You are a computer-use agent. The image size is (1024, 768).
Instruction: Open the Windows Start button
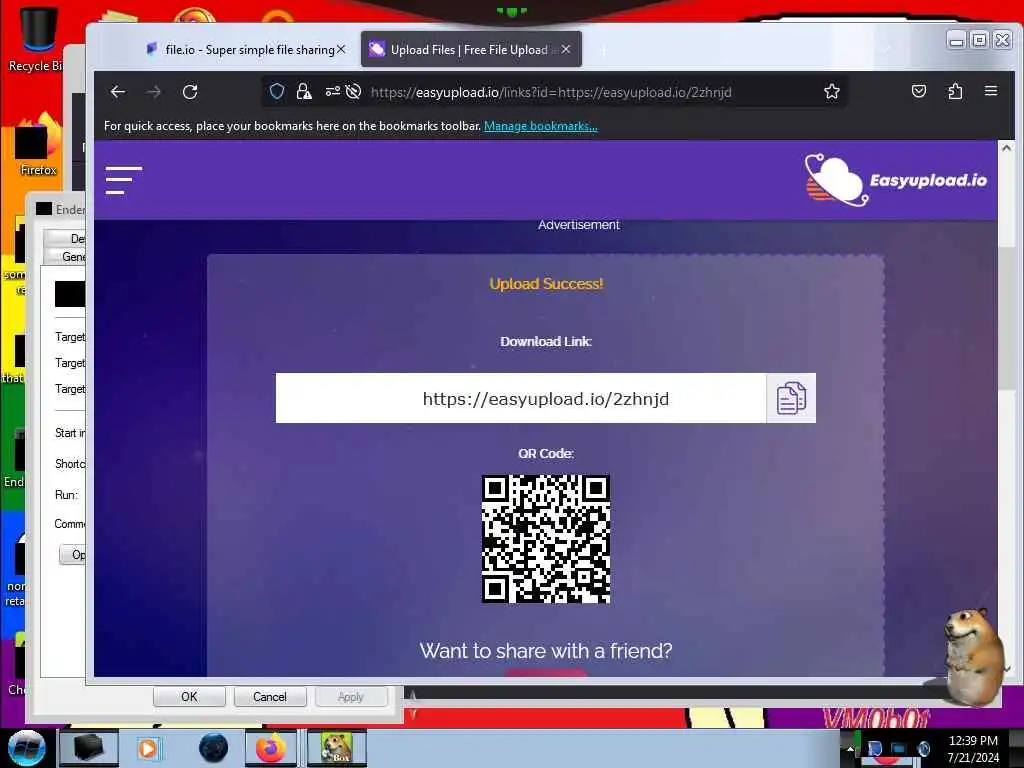click(x=26, y=748)
